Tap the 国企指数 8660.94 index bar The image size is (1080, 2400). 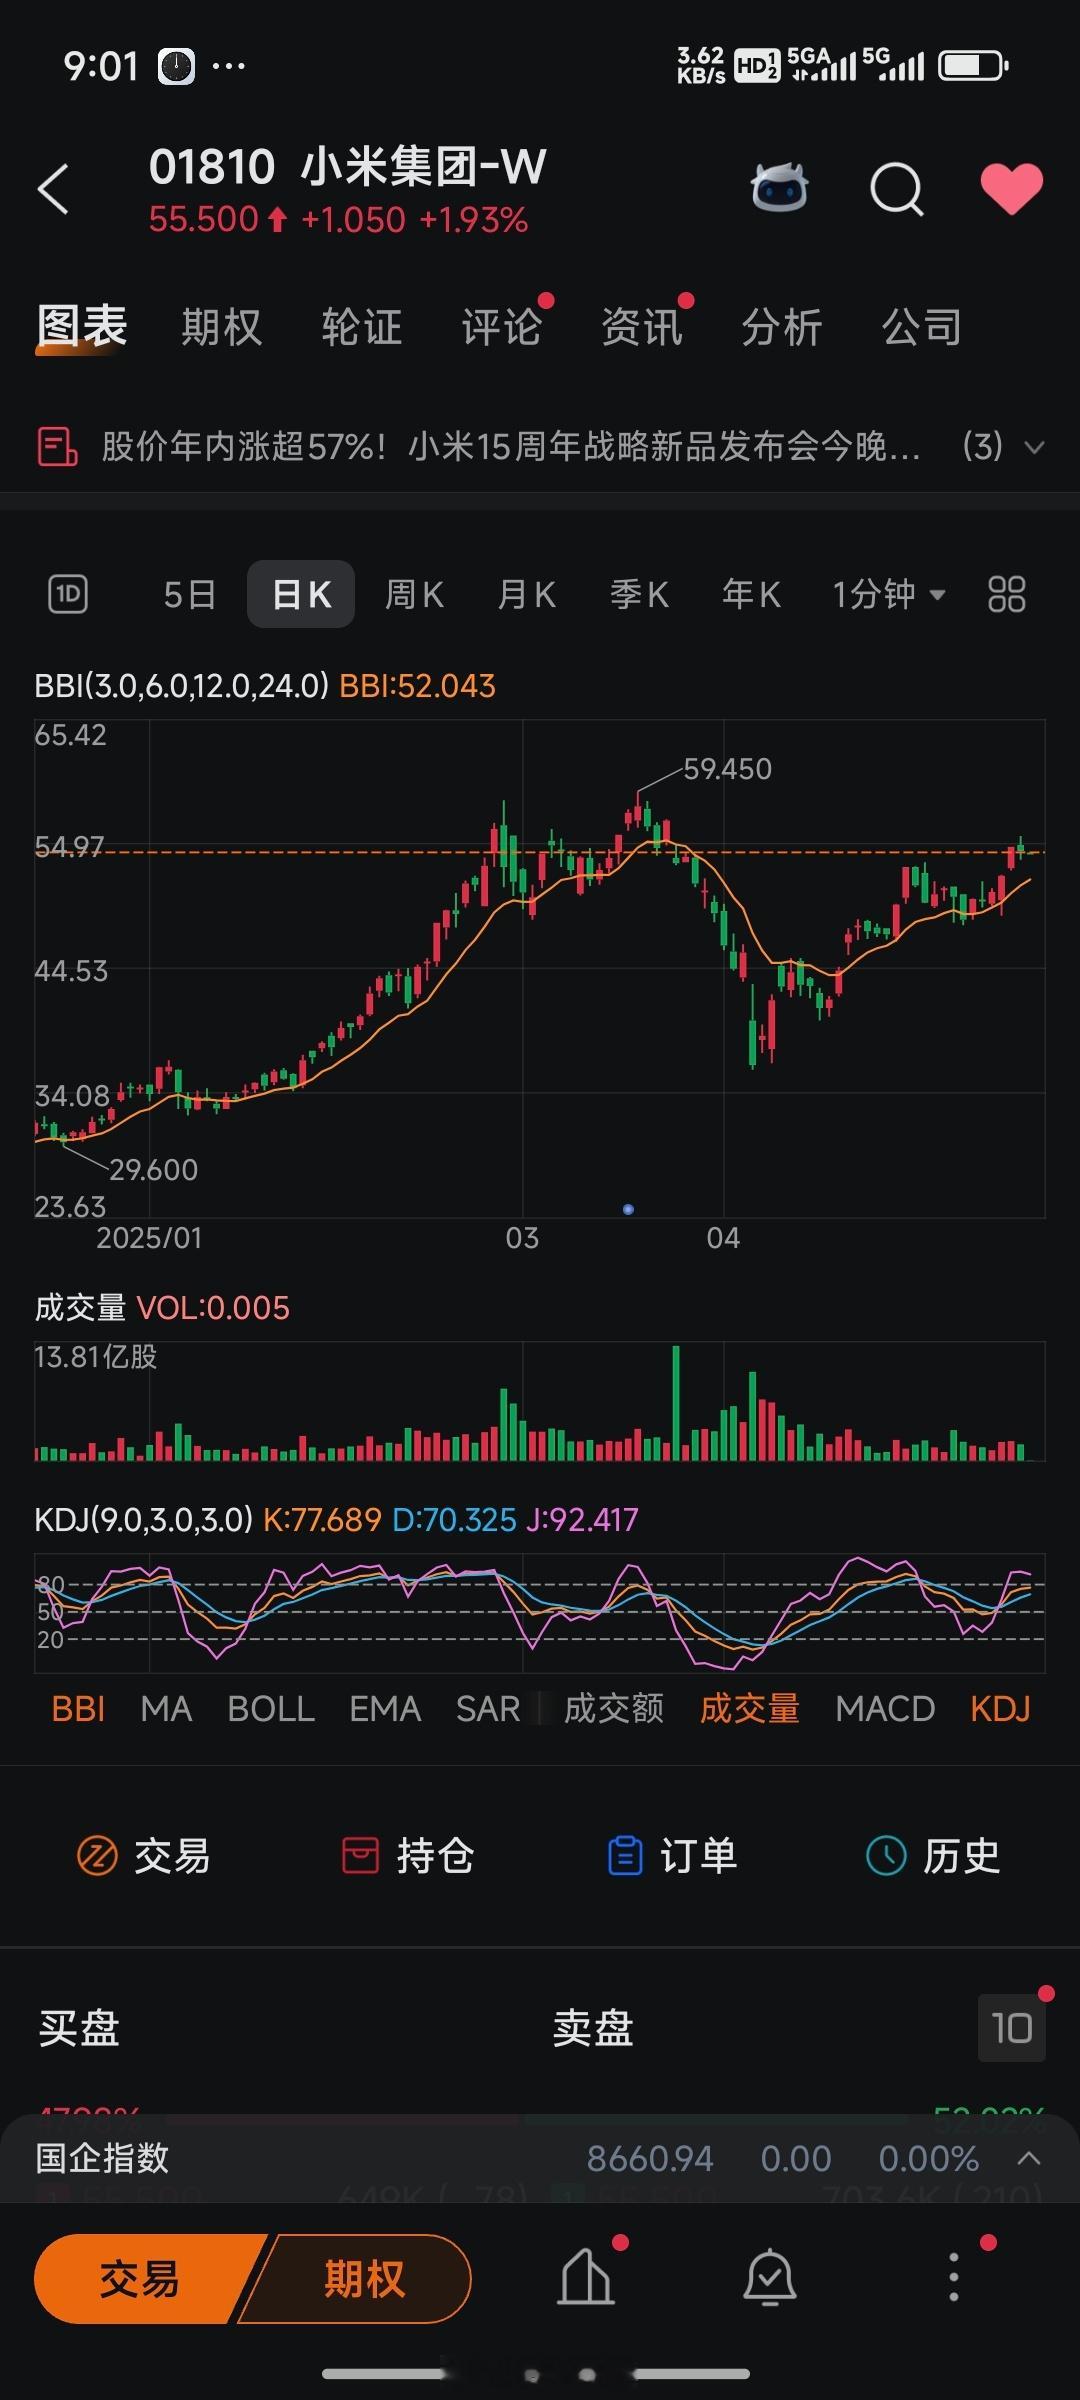(540, 2159)
